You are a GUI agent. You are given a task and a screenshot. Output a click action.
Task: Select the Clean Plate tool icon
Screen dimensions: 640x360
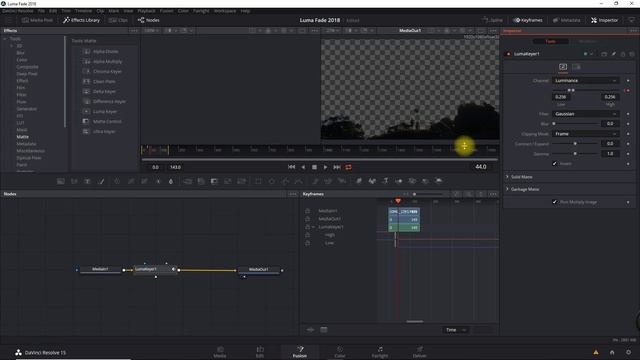[86, 81]
